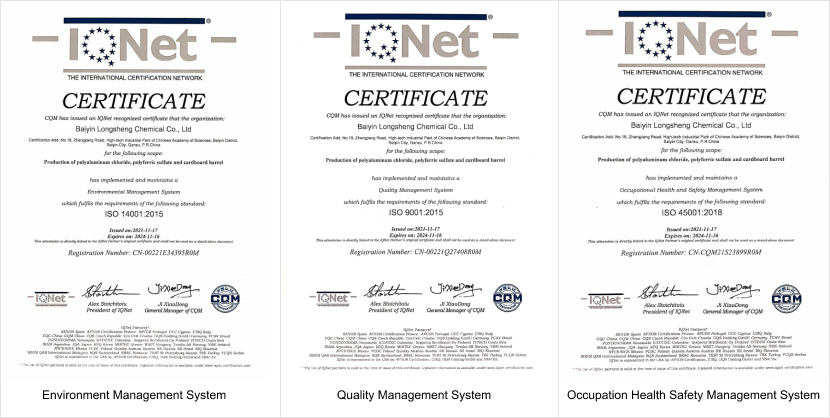The width and height of the screenshot is (830, 418).
Task: Click the 'Occupational Health and Safety Management System' line
Action: point(692,190)
